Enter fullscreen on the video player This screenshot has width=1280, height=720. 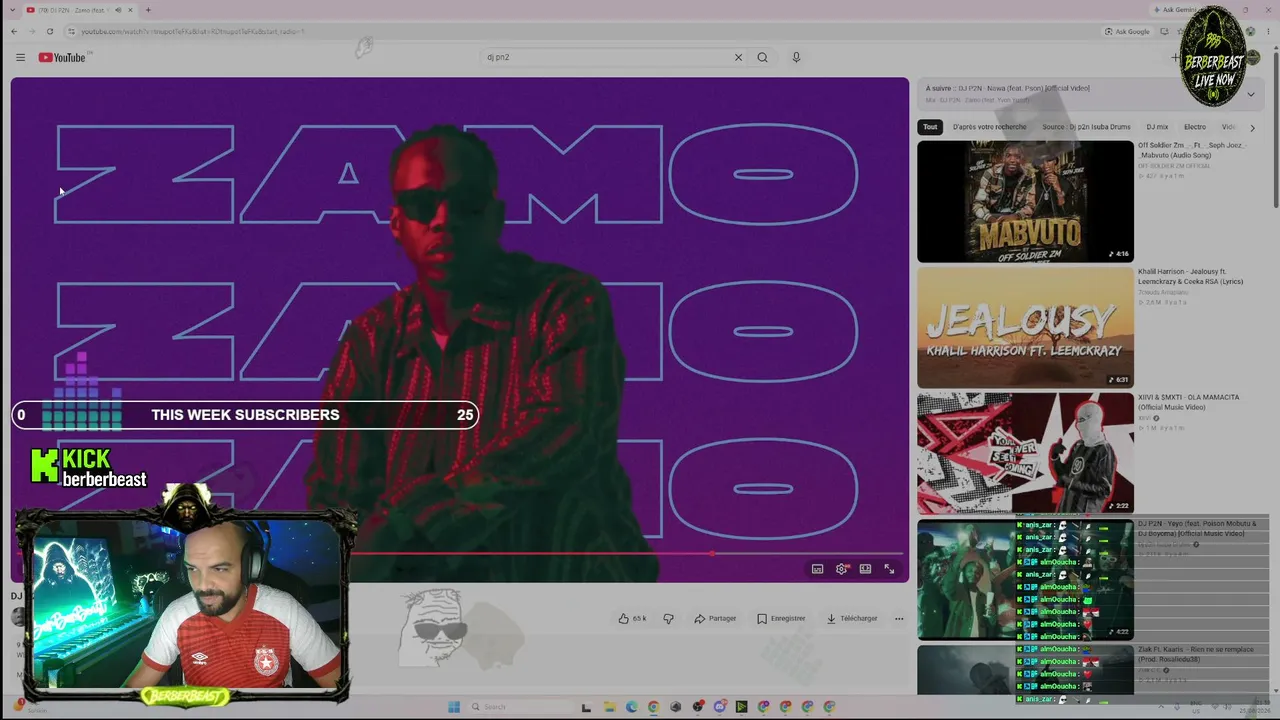[x=889, y=569]
